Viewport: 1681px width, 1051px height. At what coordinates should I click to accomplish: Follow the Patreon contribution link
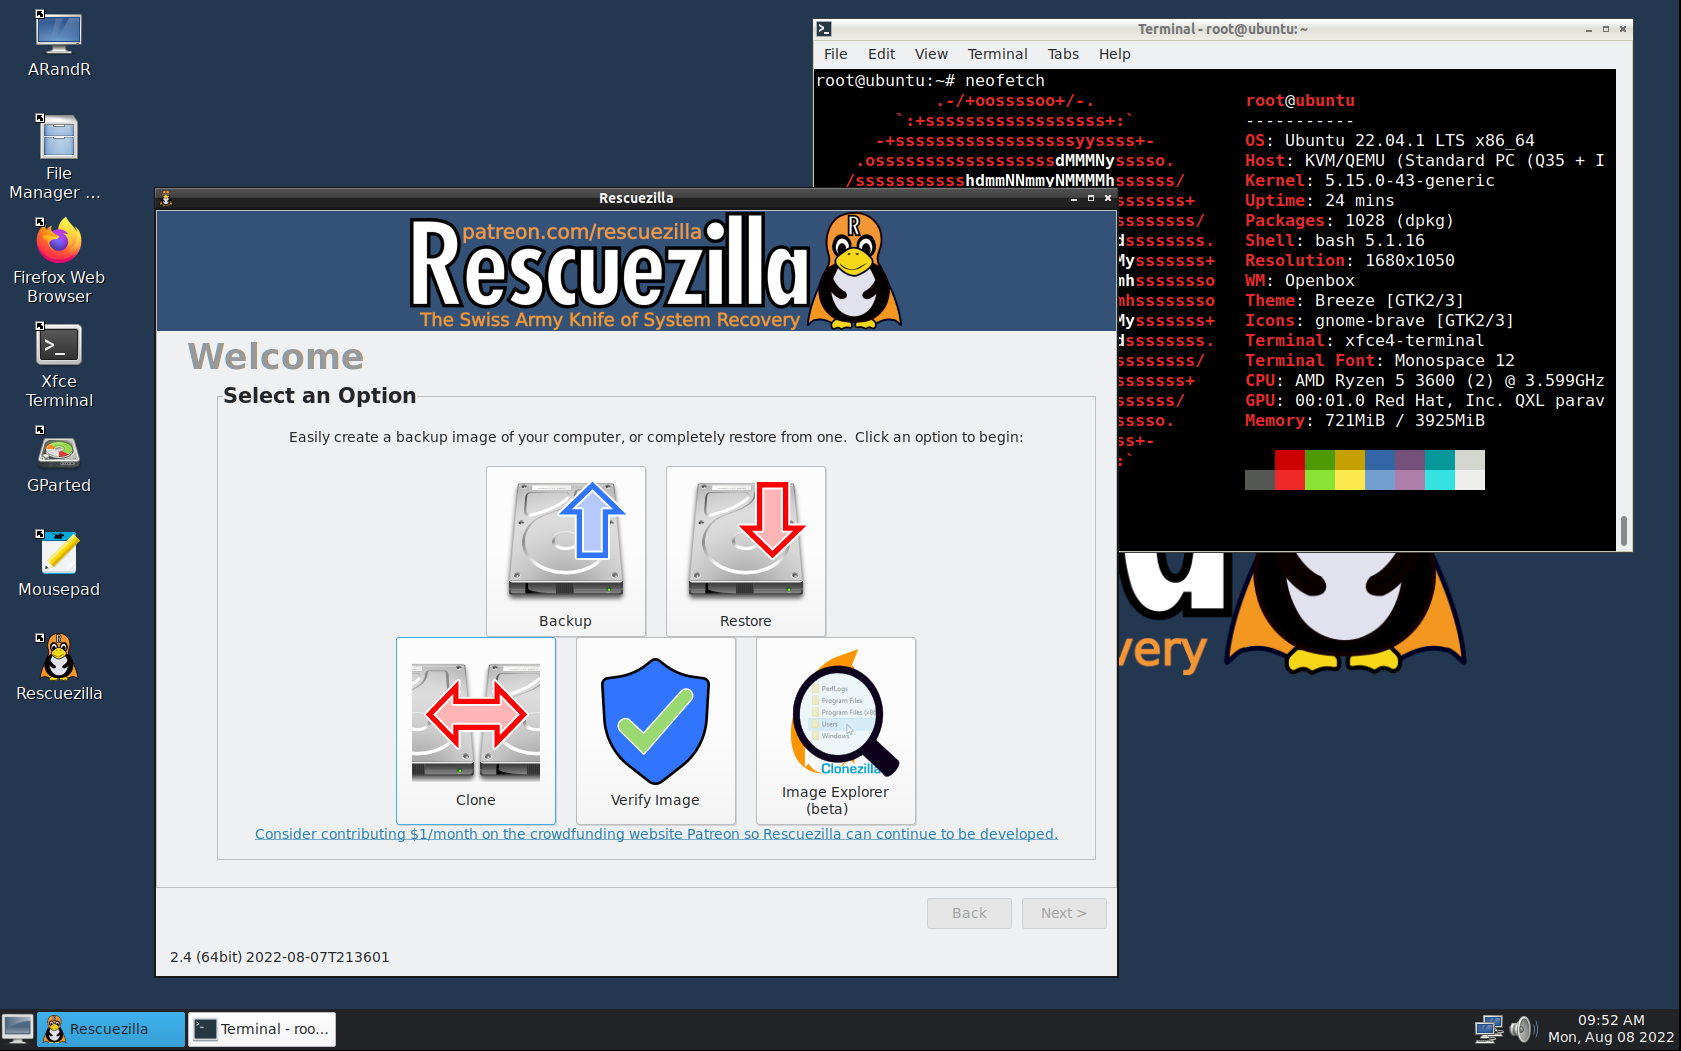point(656,834)
